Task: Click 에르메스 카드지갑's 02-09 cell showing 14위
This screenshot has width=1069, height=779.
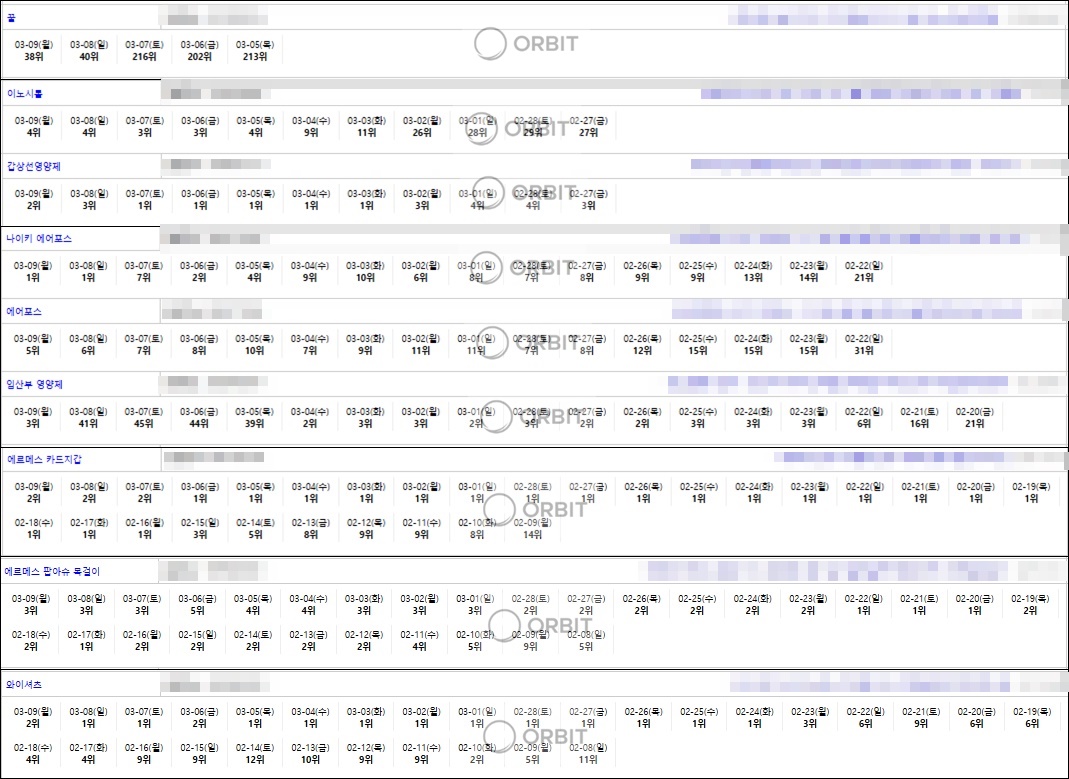Action: click(532, 528)
